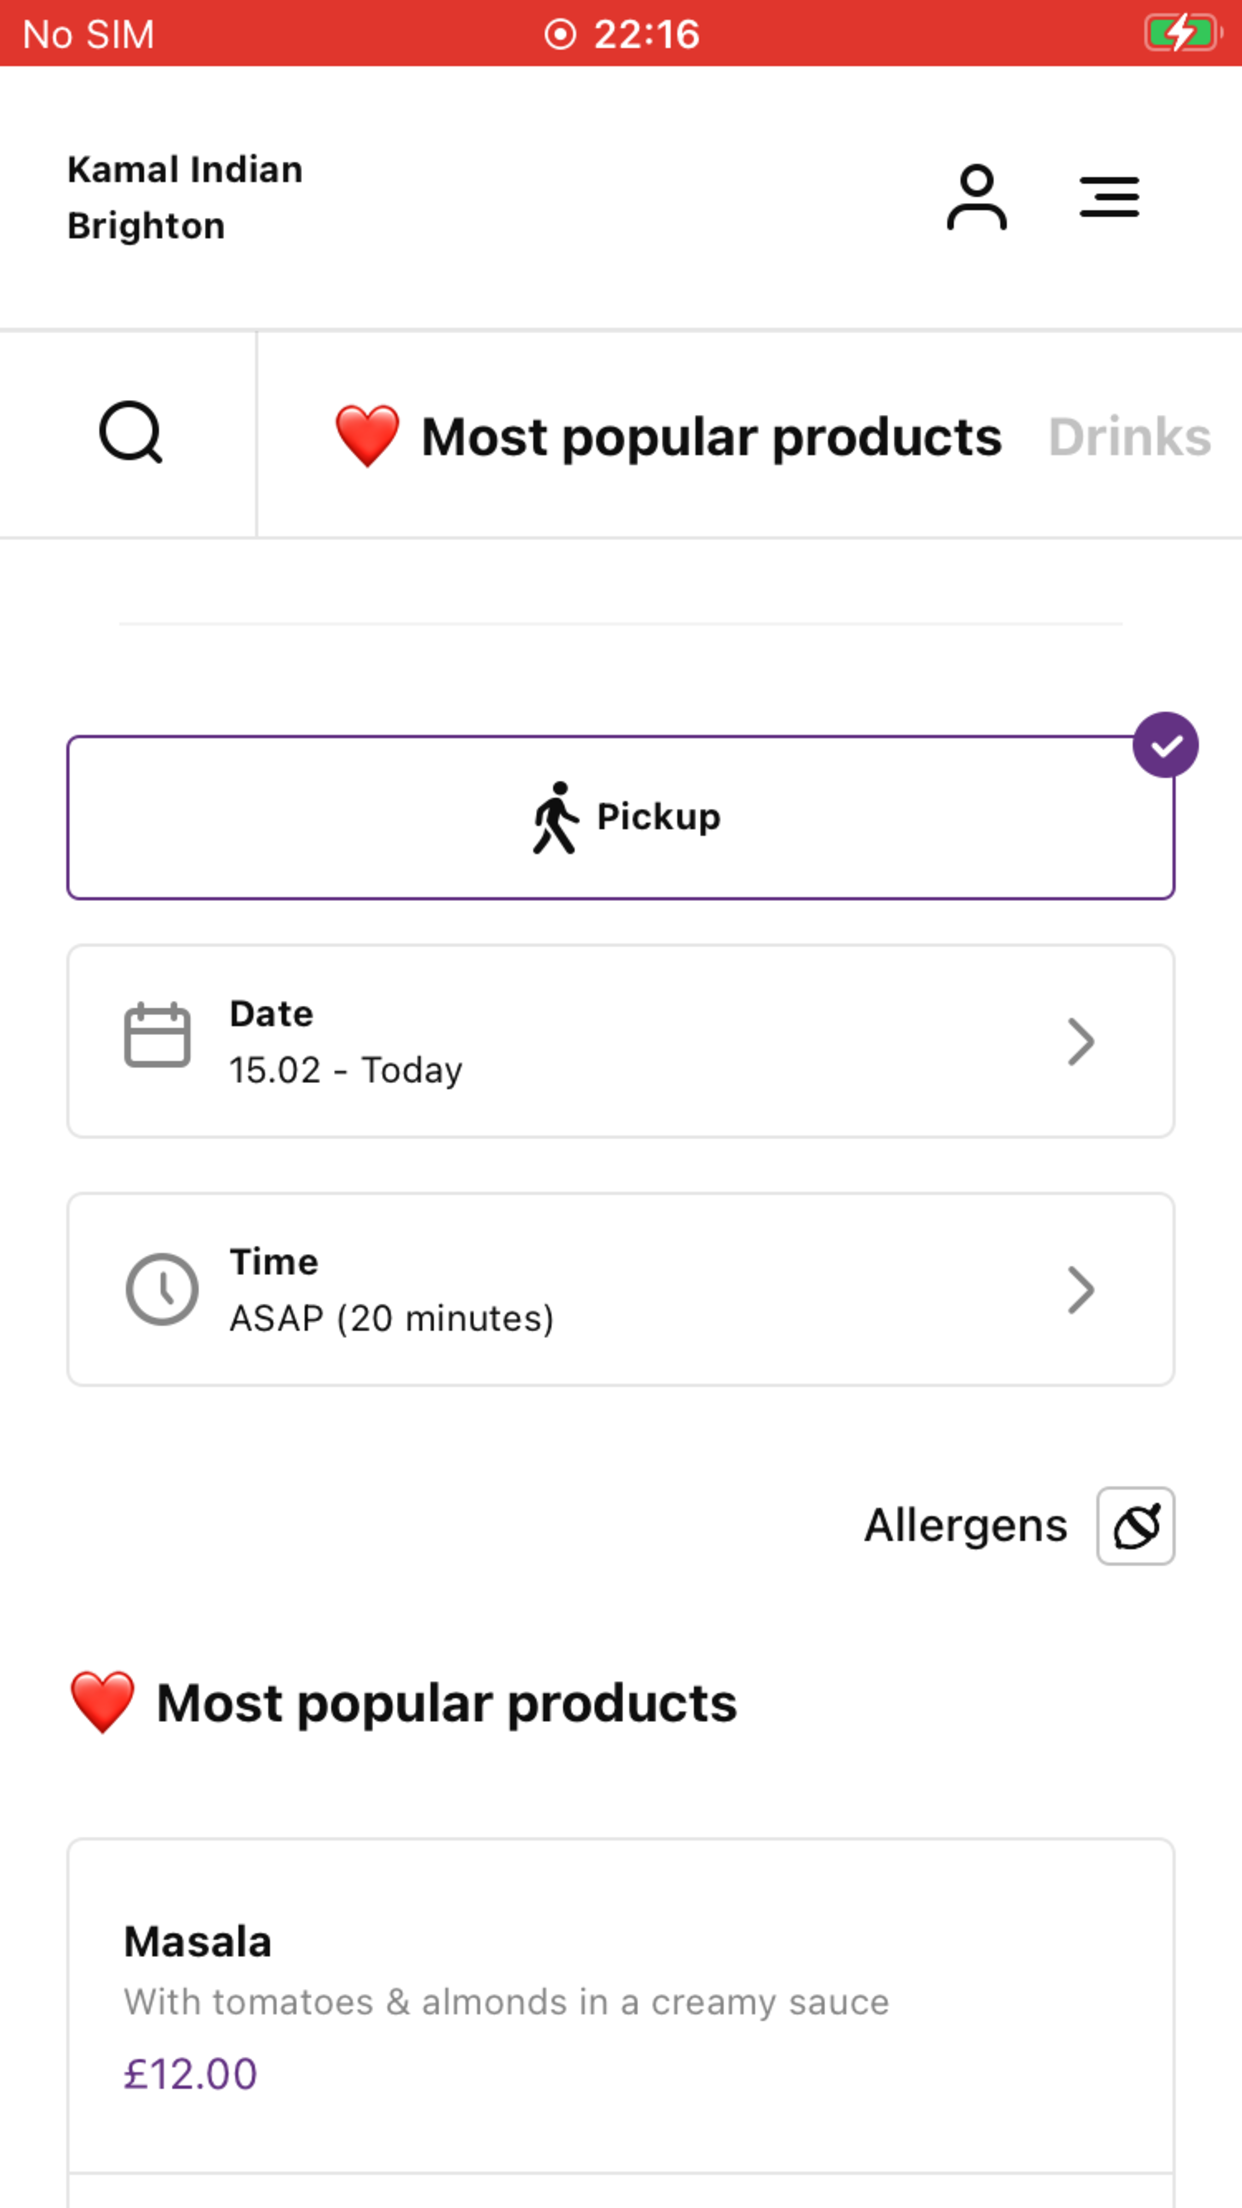Expand the Time chevron arrow
Image resolution: width=1242 pixels, height=2208 pixels.
[x=1081, y=1290]
